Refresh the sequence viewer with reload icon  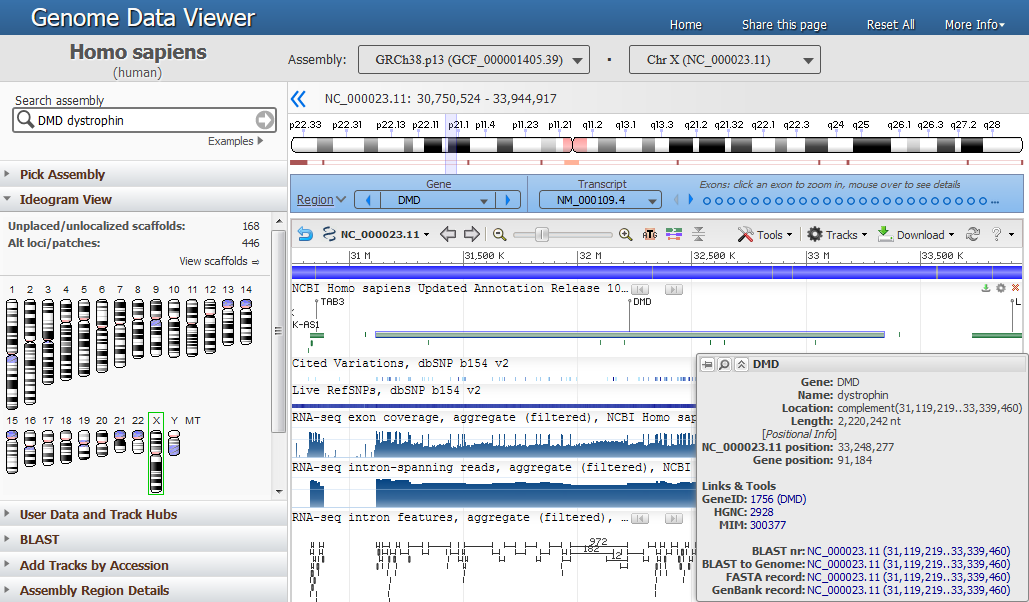click(973, 234)
